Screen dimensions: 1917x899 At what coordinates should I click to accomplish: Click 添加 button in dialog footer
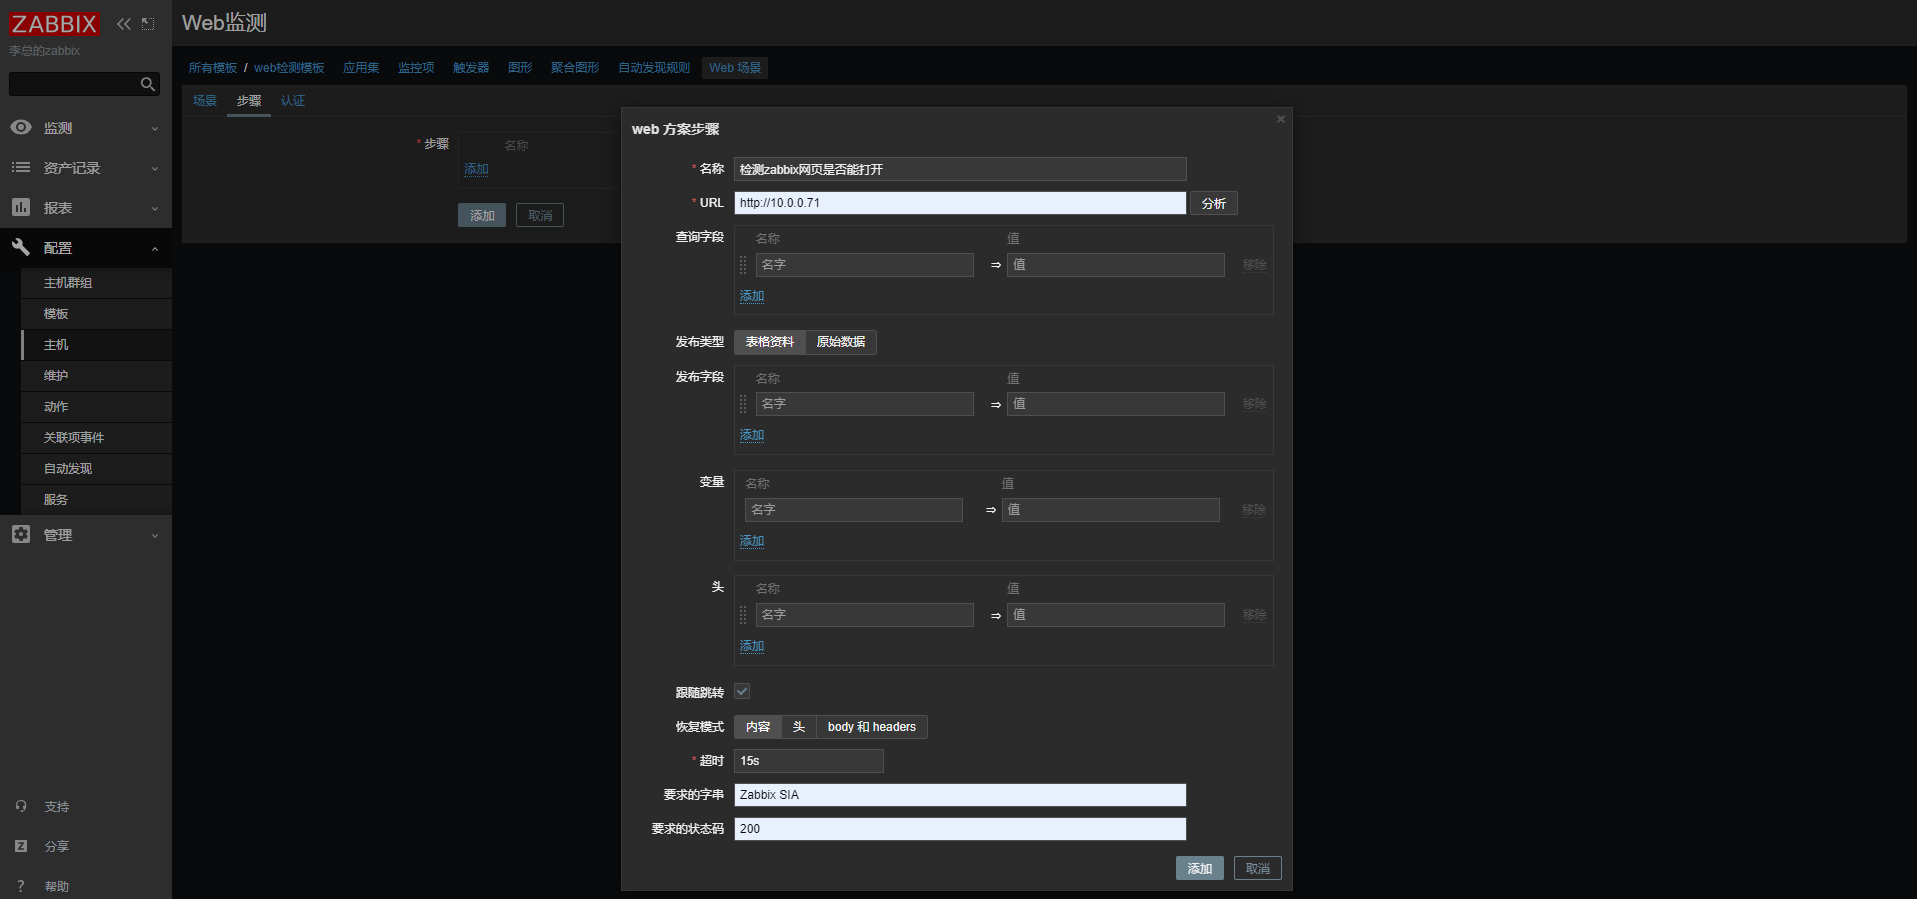[x=1200, y=868]
